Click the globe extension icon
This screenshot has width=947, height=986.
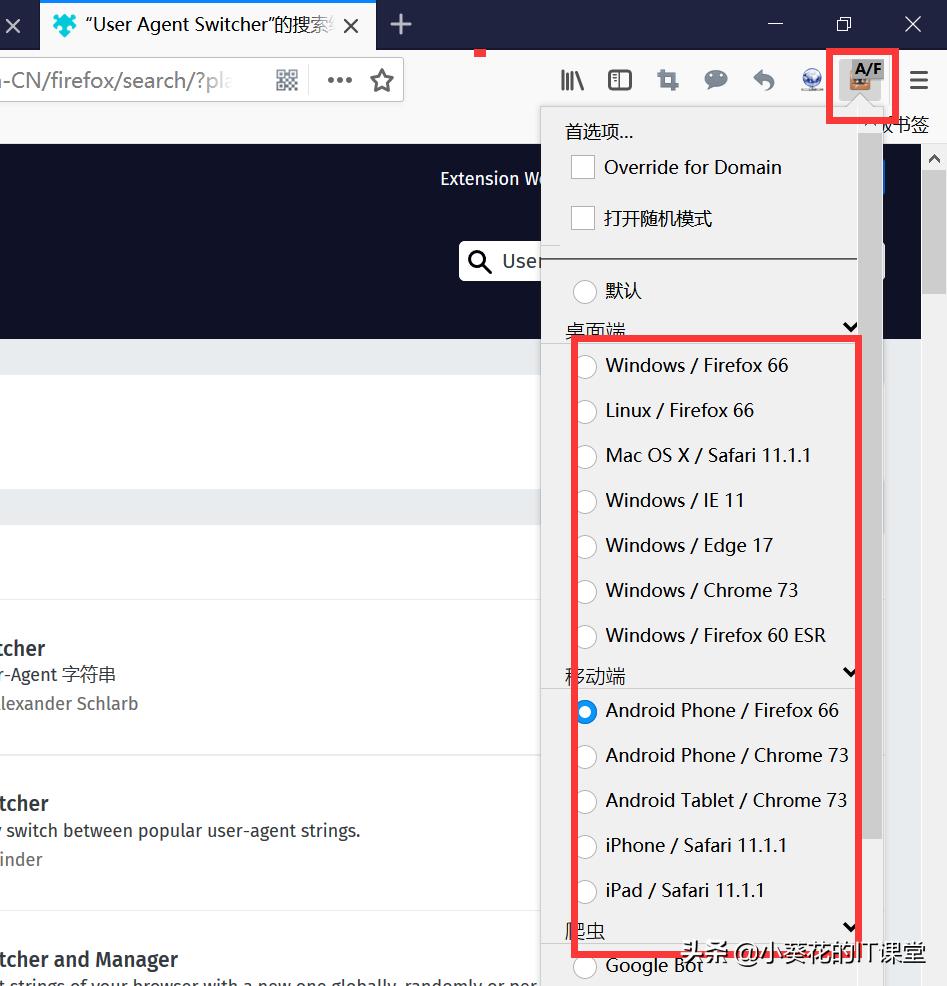[812, 80]
